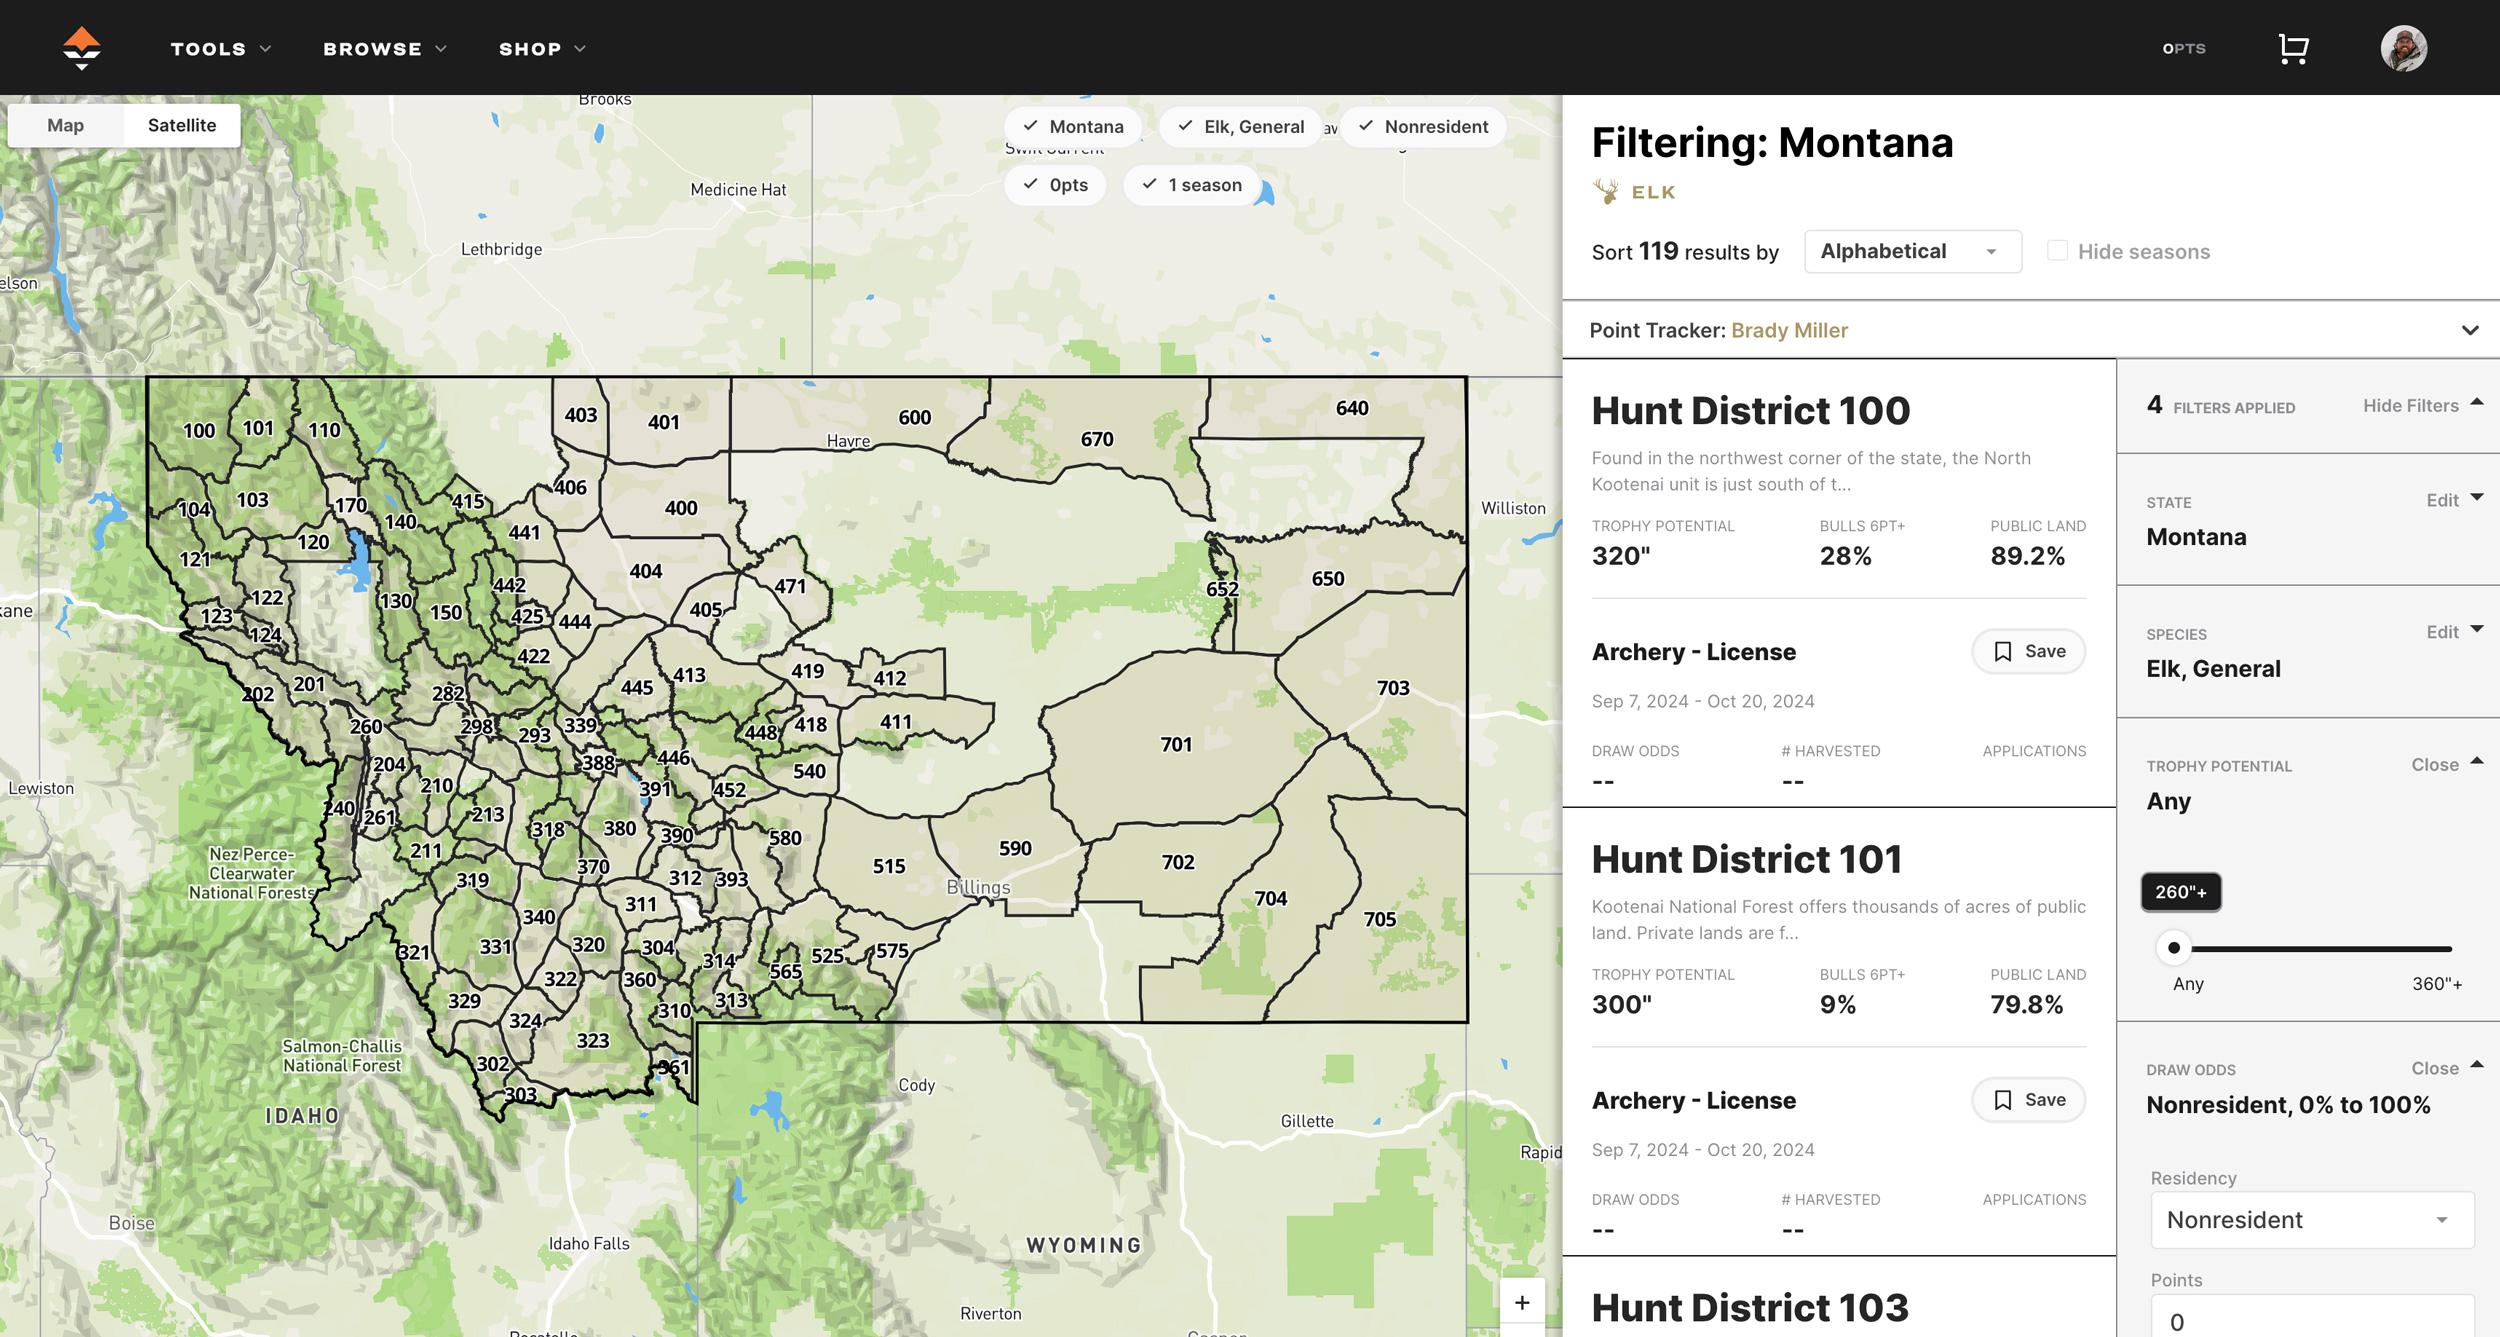Click the GoHunt logo icon
Screen dimensions: 2500x1337
80,47
